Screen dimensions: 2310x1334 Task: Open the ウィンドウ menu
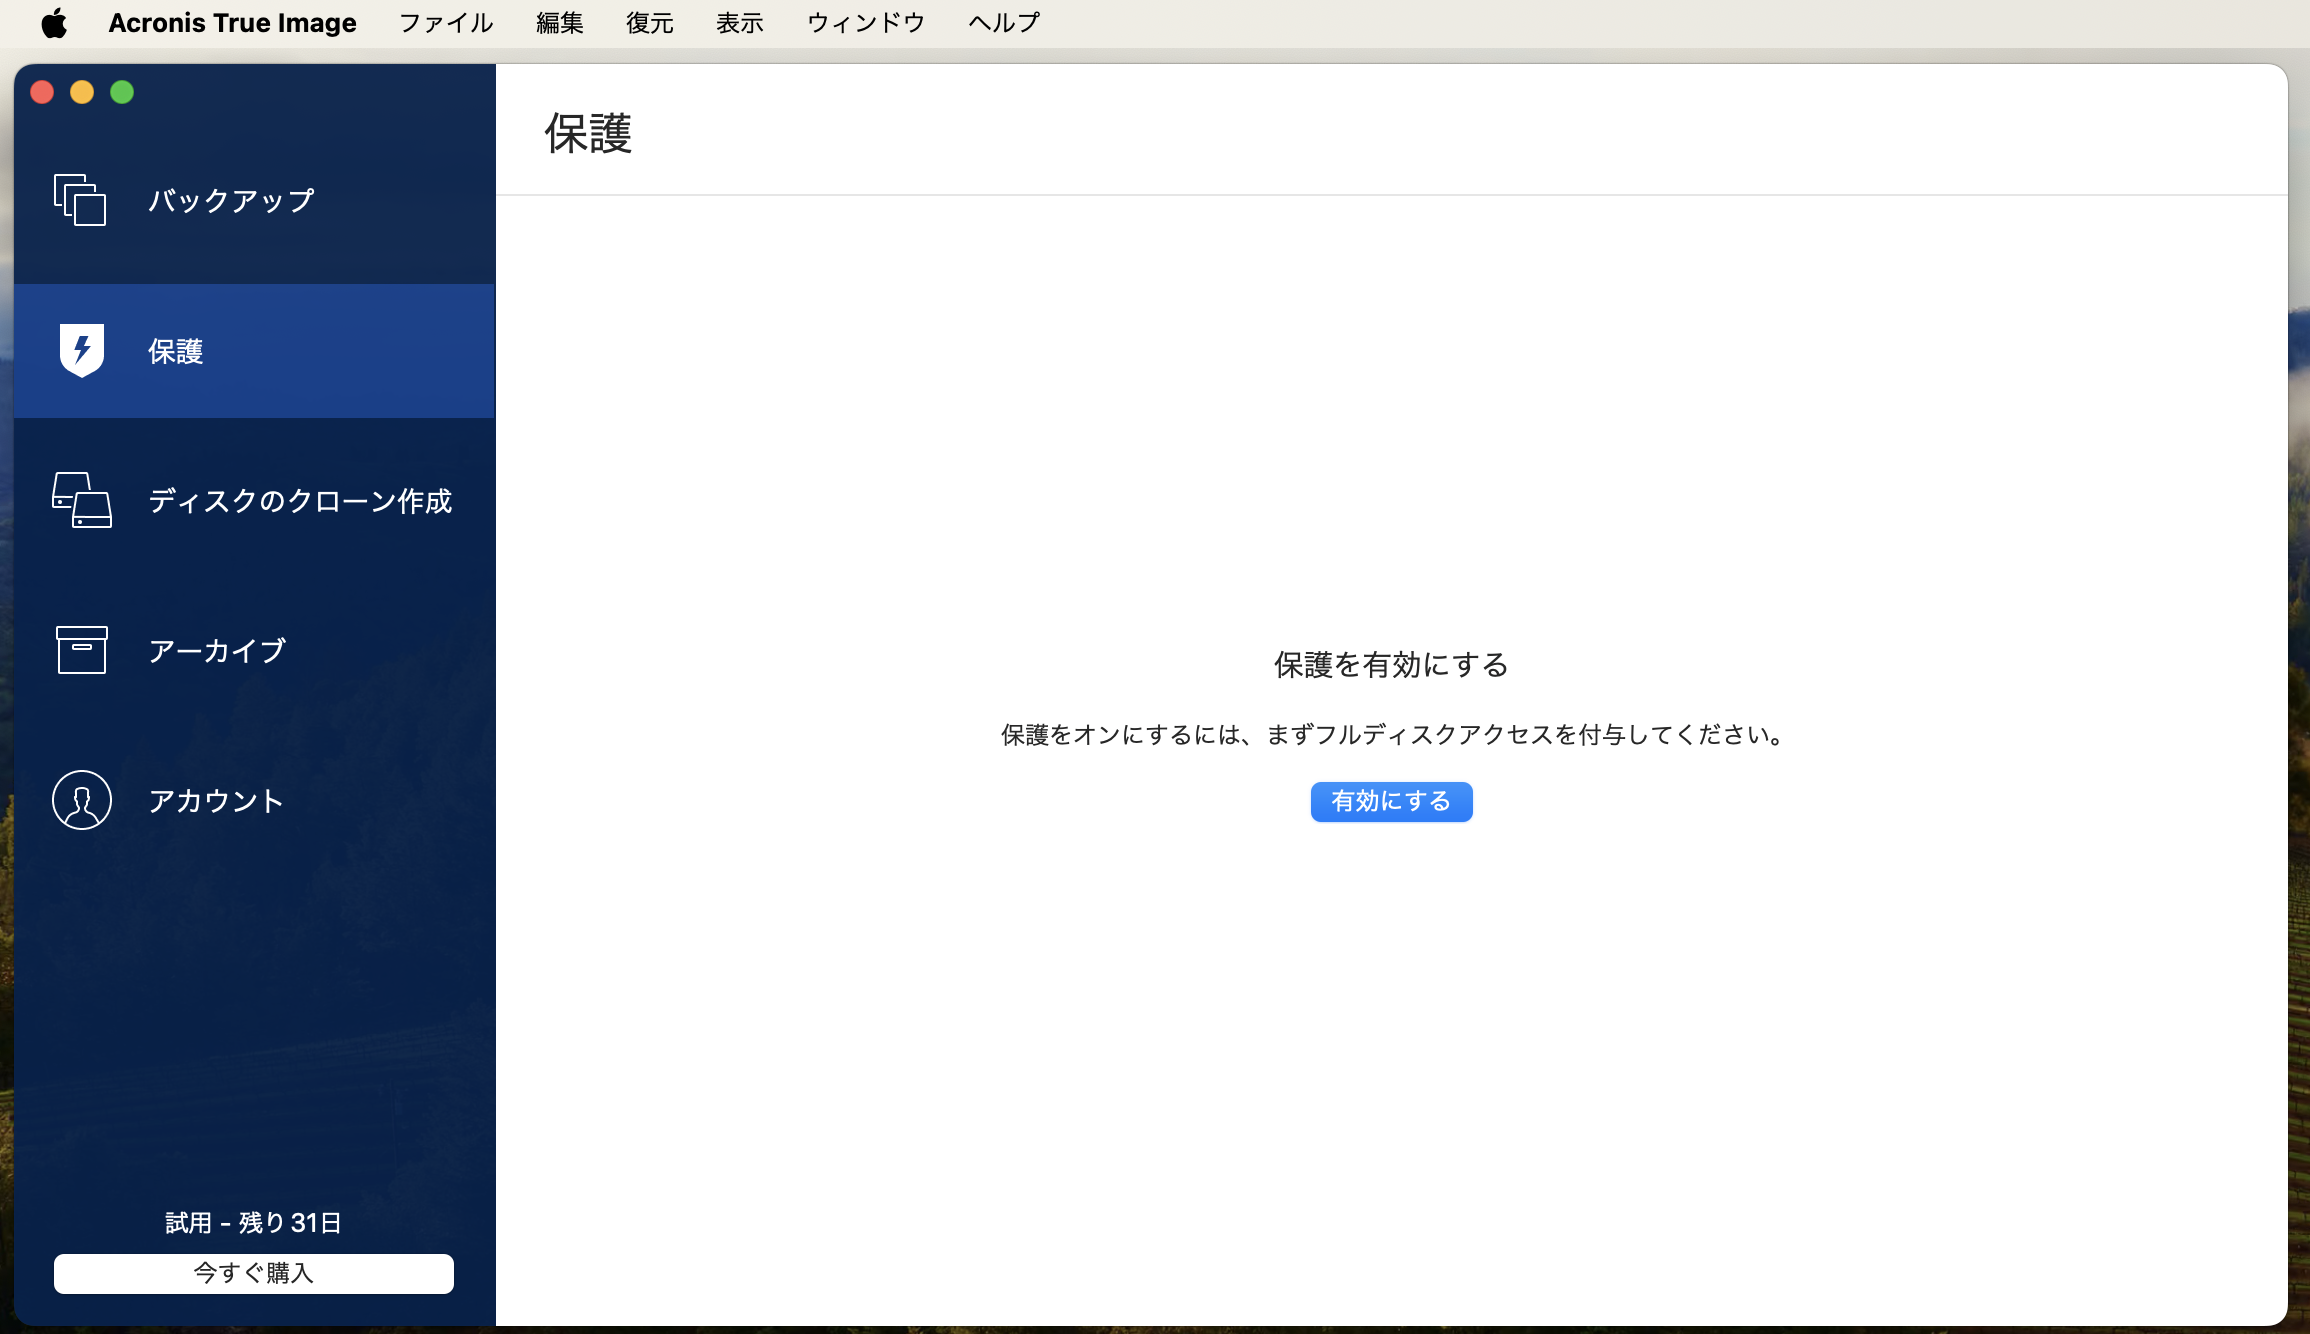click(866, 23)
